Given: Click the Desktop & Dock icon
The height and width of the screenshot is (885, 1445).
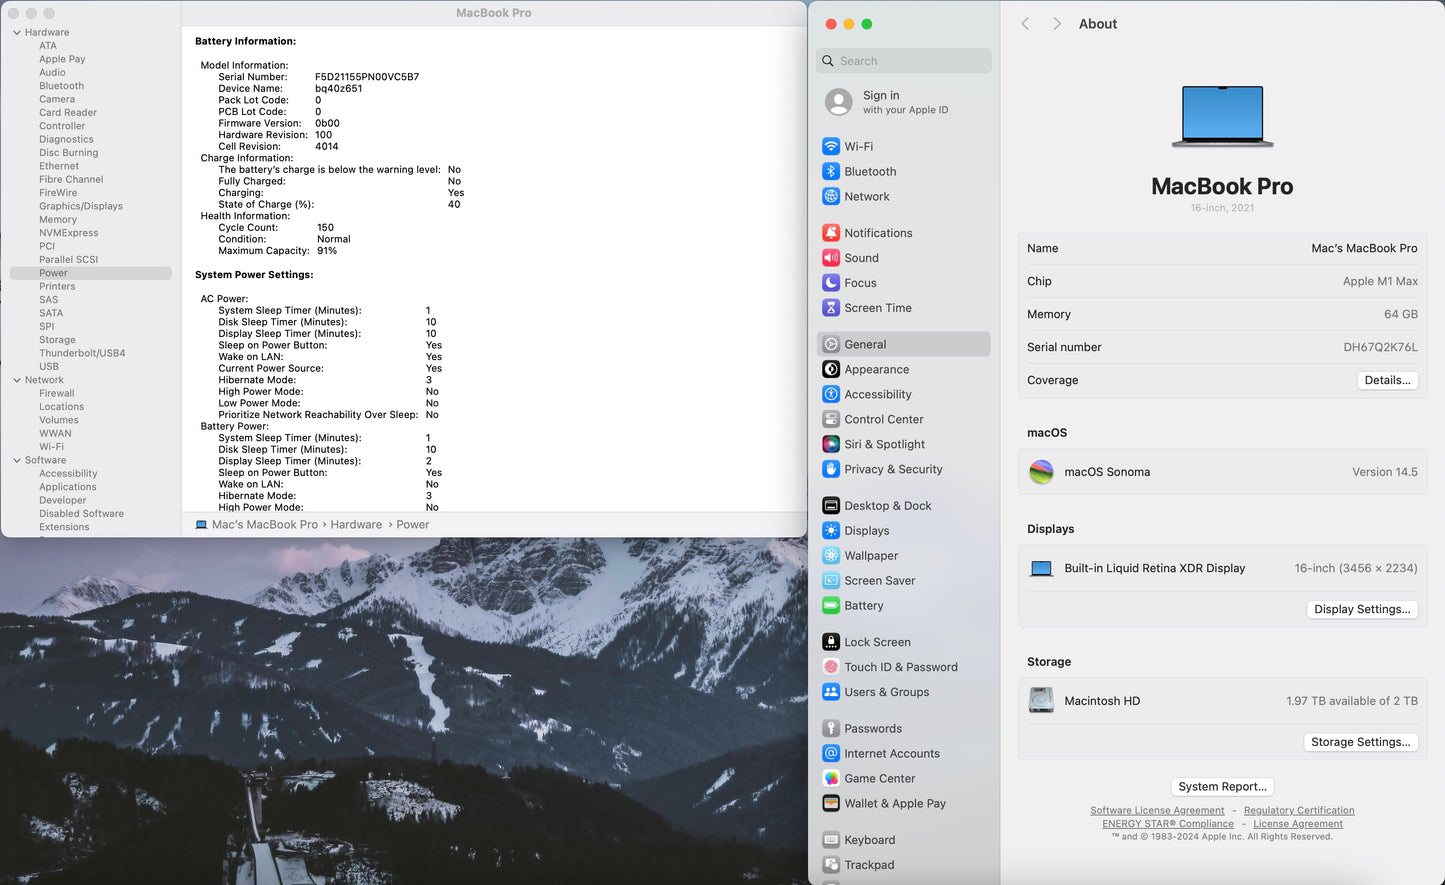Looking at the screenshot, I should tap(831, 505).
